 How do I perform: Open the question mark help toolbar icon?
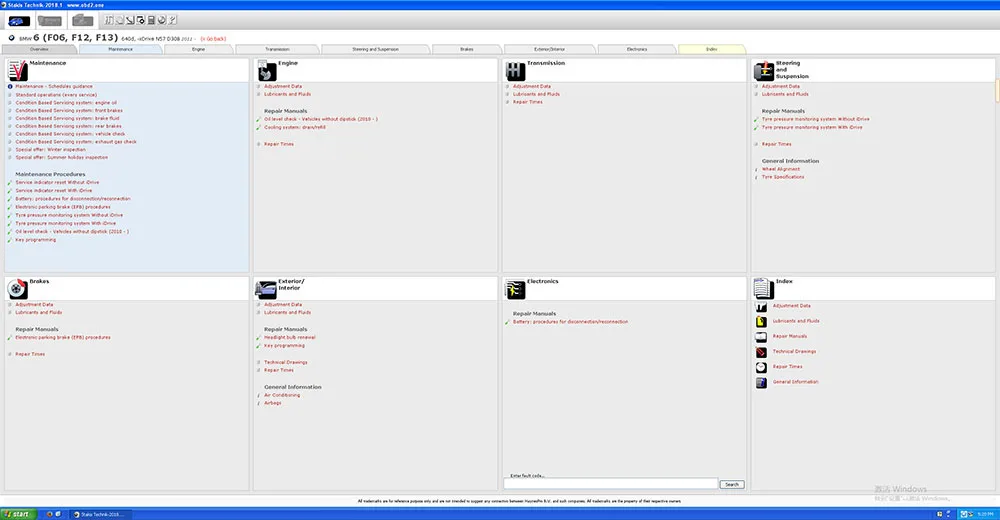coord(173,20)
